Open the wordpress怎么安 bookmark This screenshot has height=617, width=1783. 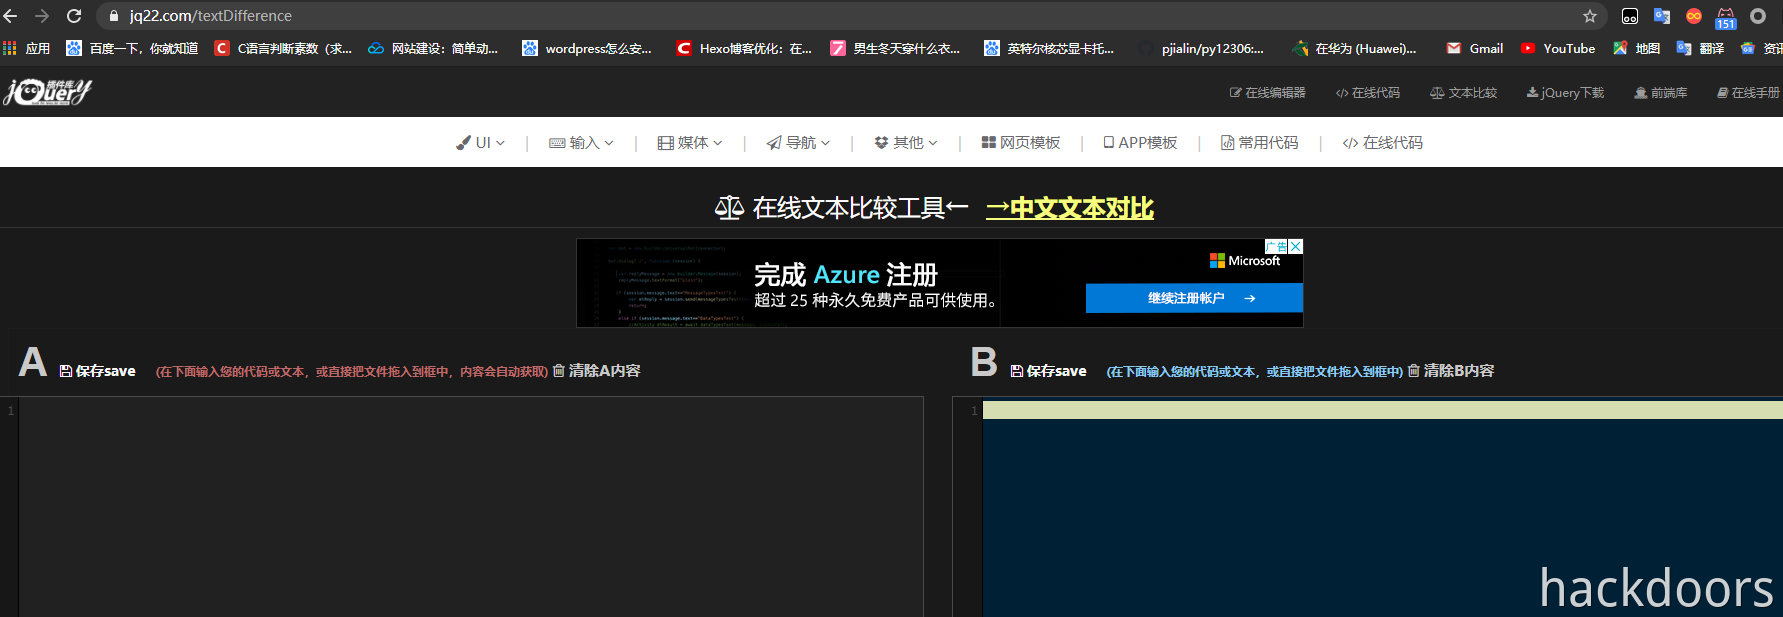[x=587, y=48]
